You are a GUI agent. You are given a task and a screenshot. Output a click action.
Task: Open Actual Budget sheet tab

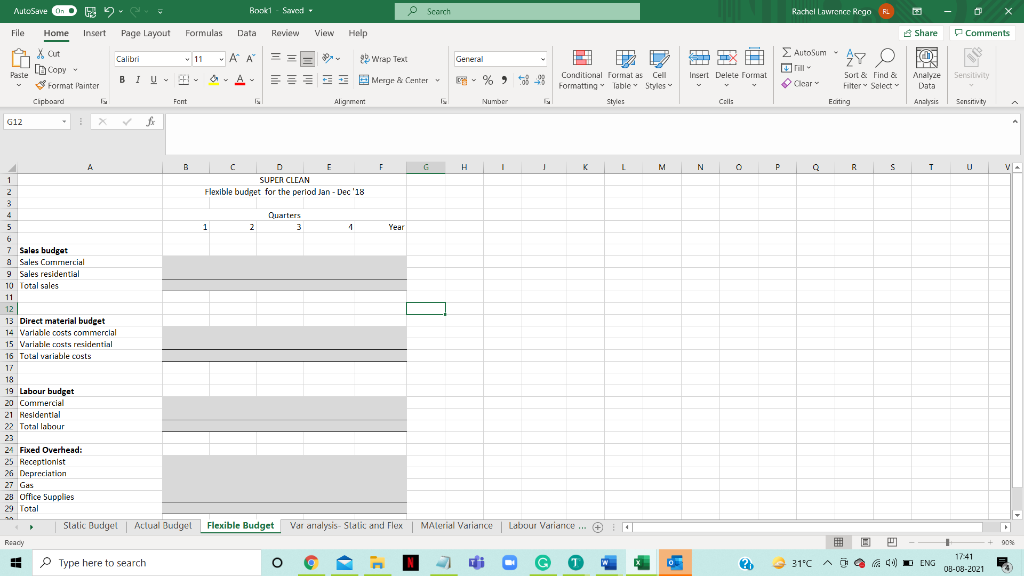click(x=163, y=526)
